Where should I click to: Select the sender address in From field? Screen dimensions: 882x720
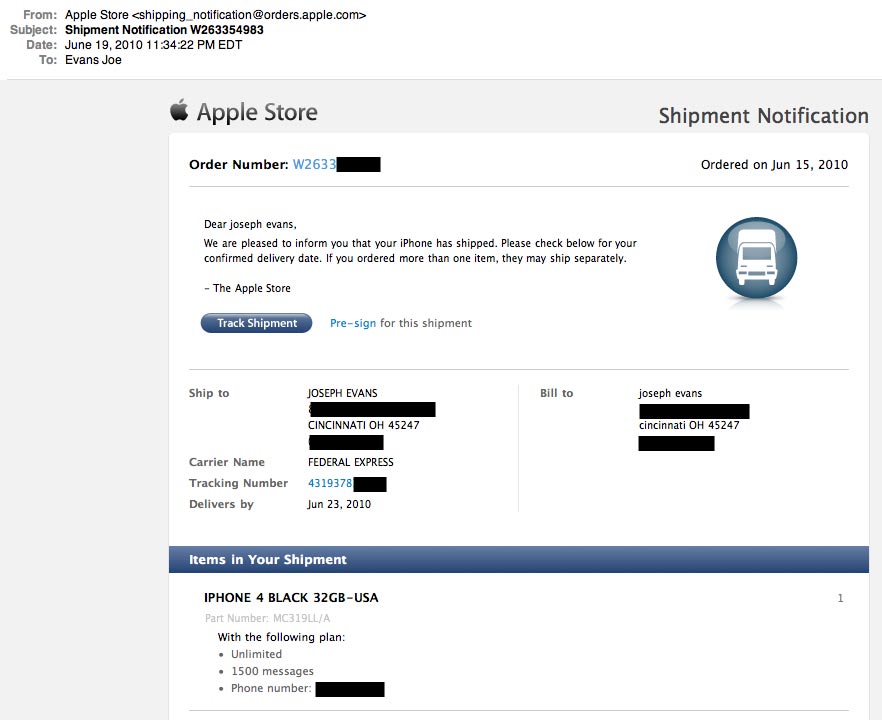tap(215, 15)
